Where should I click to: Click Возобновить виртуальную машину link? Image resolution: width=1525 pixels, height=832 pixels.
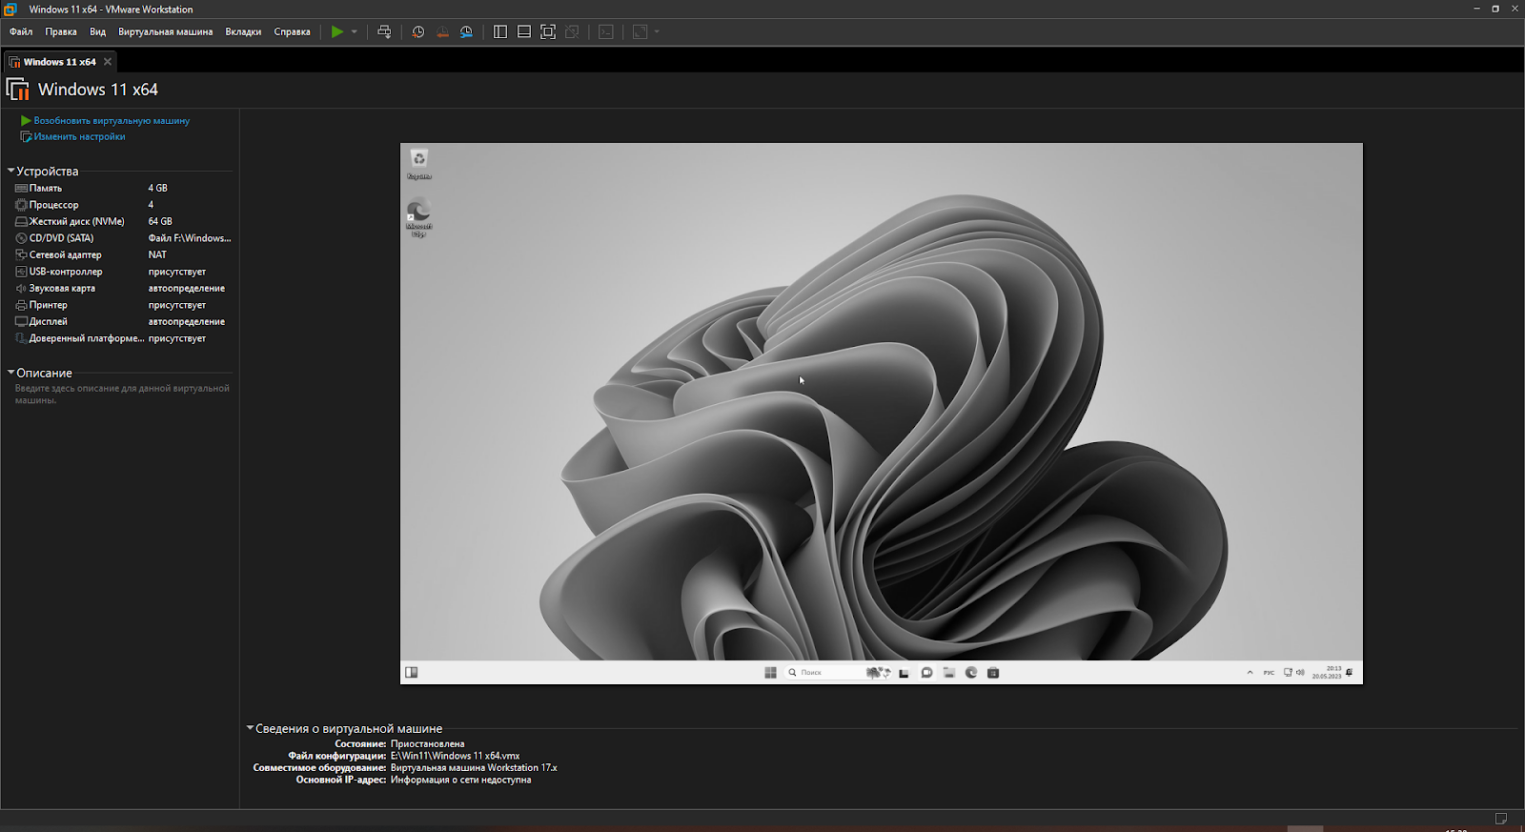(x=111, y=121)
